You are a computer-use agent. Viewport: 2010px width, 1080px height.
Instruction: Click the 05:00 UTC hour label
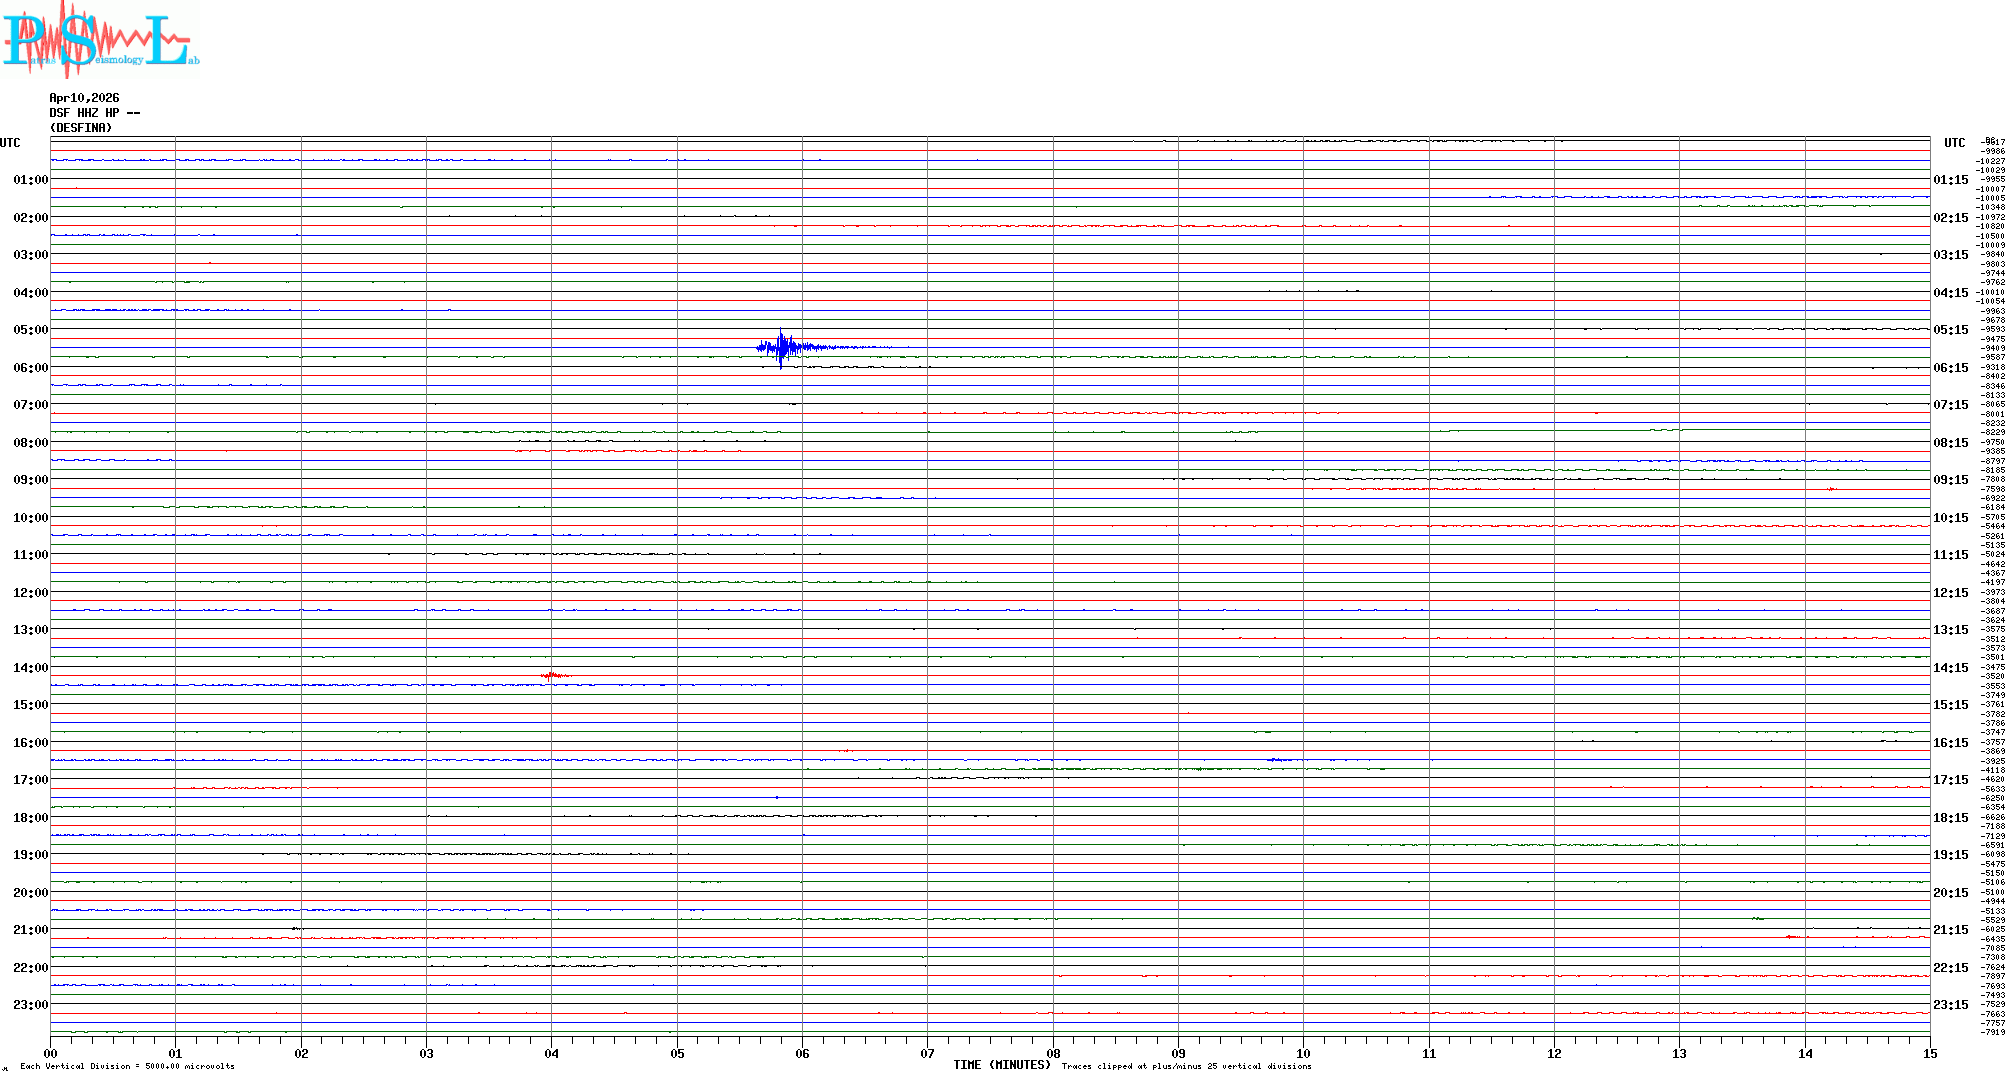click(x=30, y=330)
